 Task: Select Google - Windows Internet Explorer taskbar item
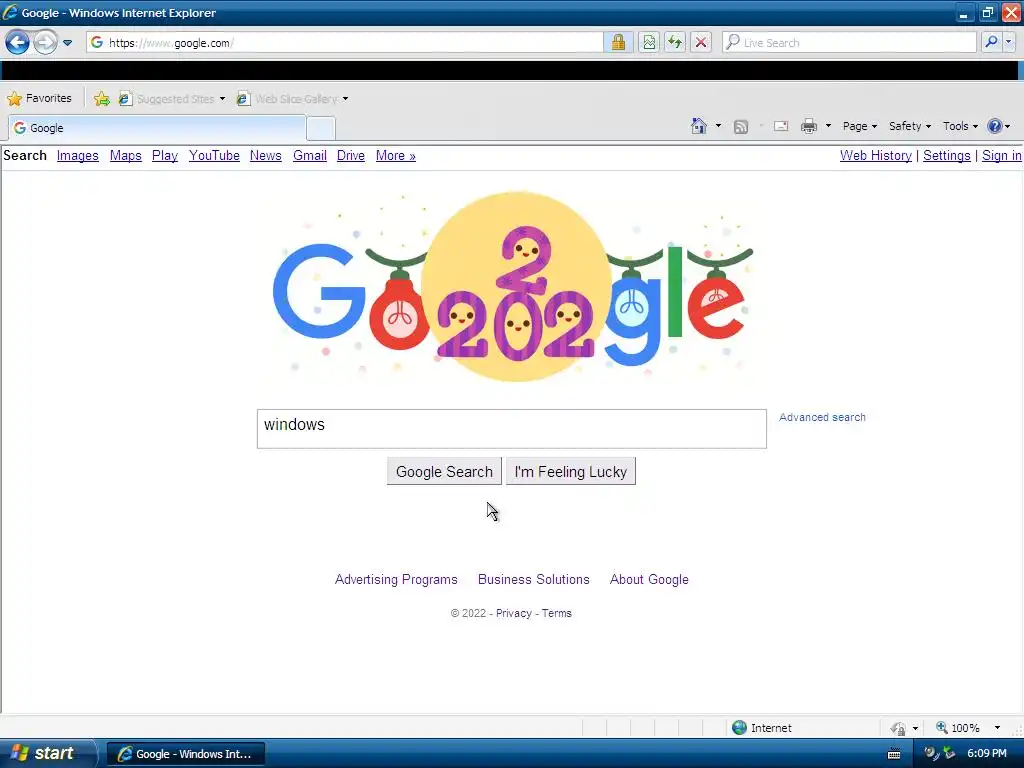tap(186, 754)
